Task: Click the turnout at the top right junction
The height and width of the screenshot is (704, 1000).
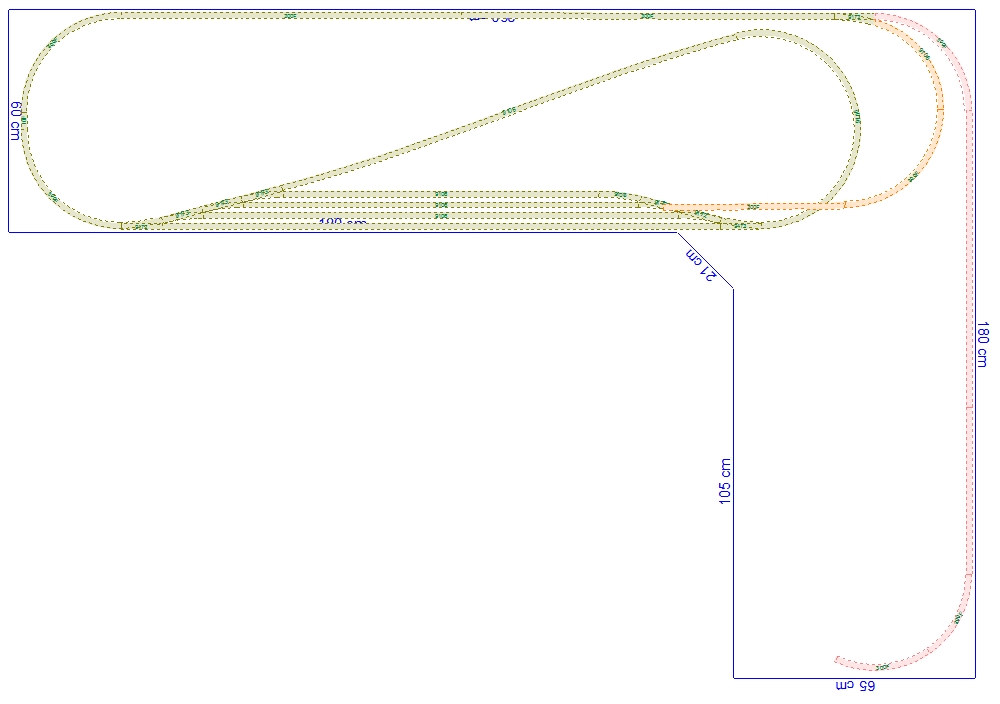Action: (x=853, y=17)
